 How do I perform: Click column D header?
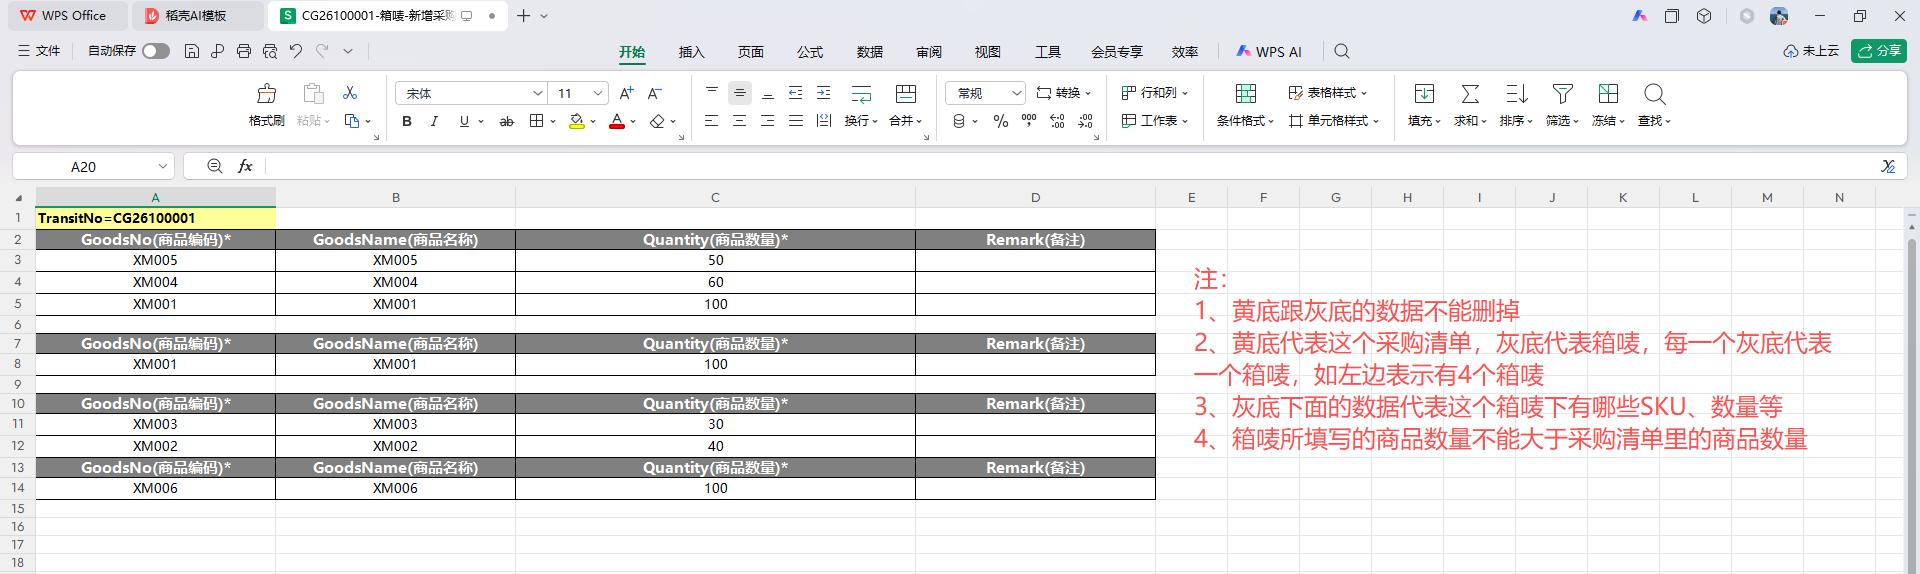[x=1035, y=198]
